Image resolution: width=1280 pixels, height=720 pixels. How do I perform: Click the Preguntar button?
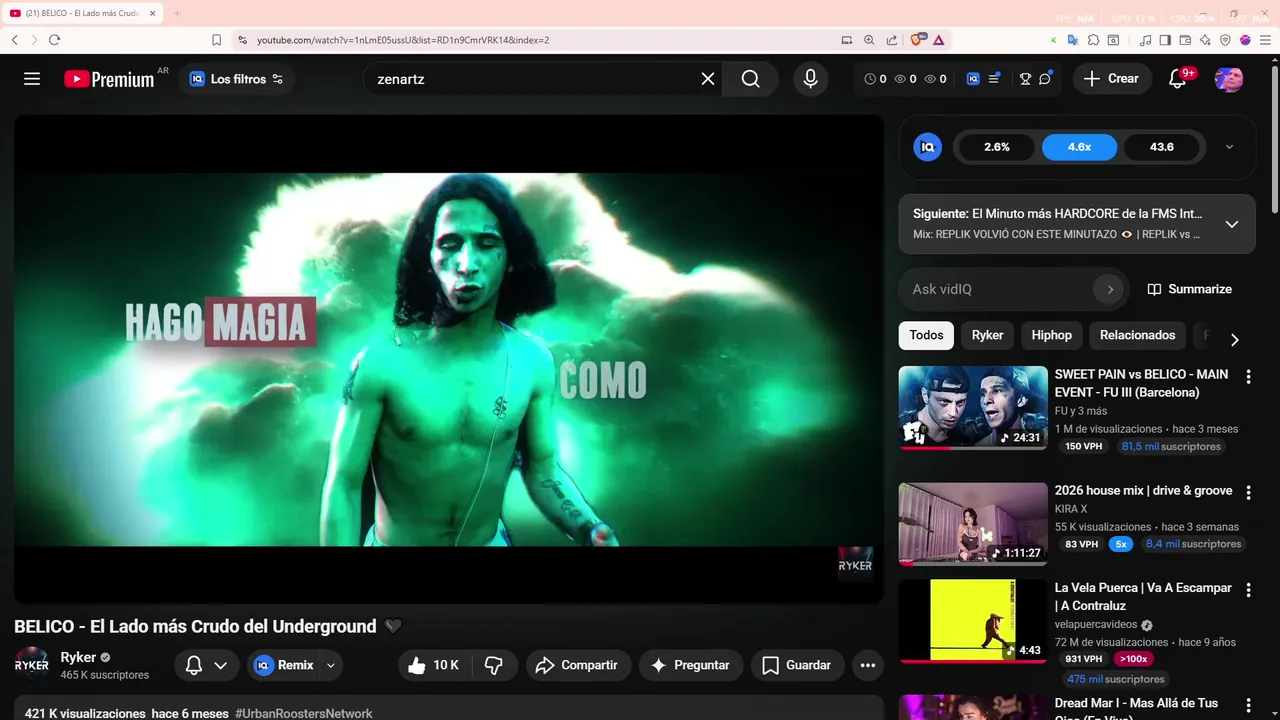pyautogui.click(x=690, y=665)
